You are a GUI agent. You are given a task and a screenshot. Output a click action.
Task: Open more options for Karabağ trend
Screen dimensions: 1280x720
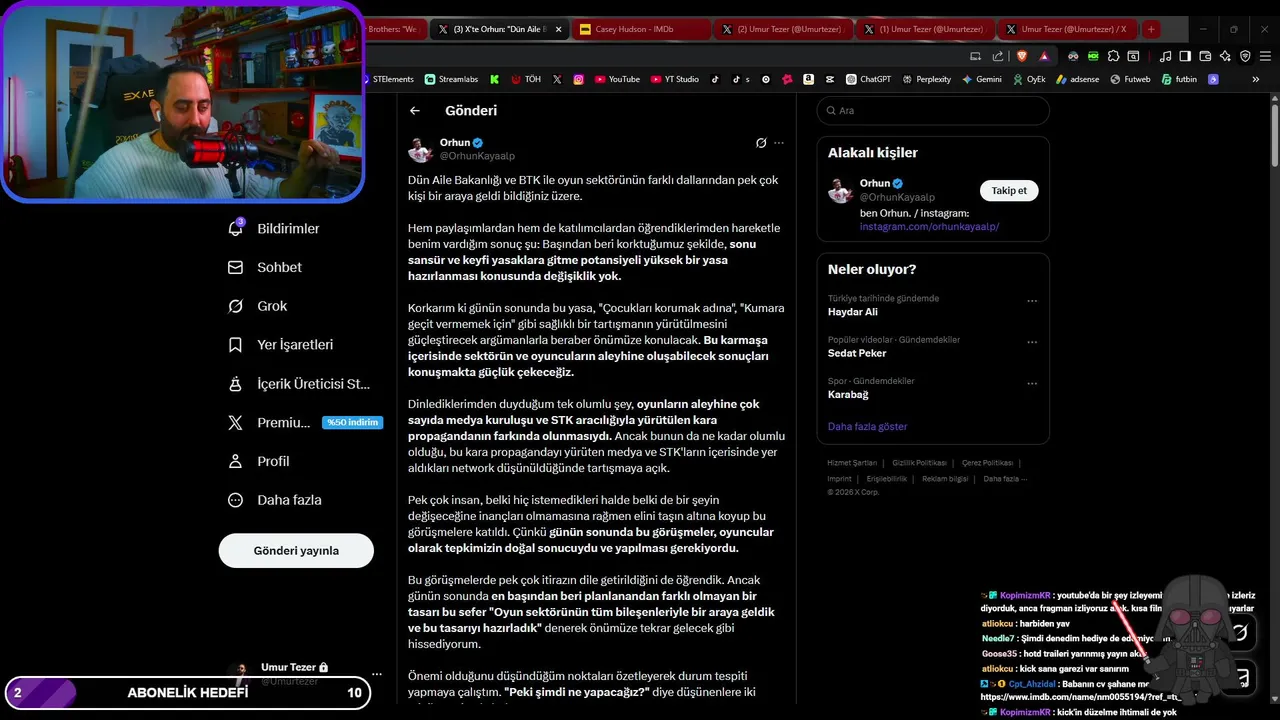(x=1032, y=383)
